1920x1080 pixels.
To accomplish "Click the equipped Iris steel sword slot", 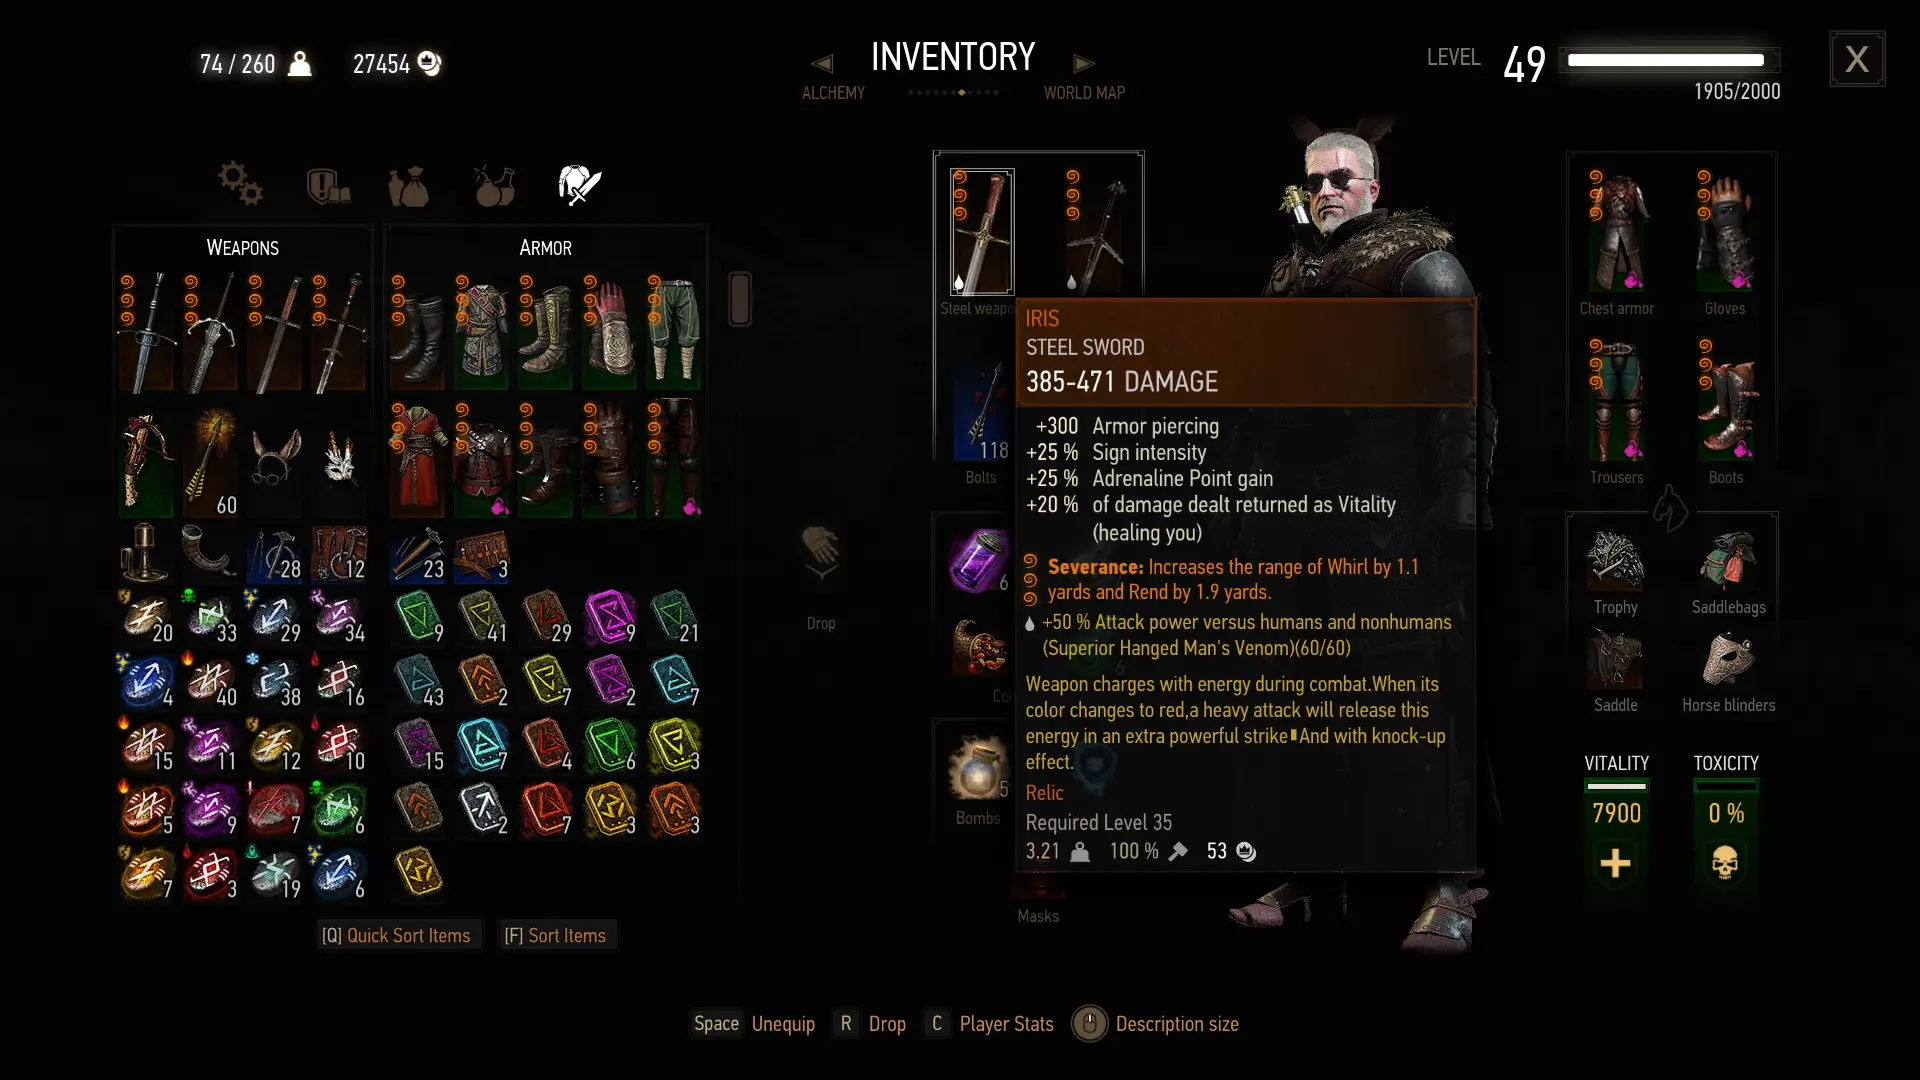I will tap(981, 231).
